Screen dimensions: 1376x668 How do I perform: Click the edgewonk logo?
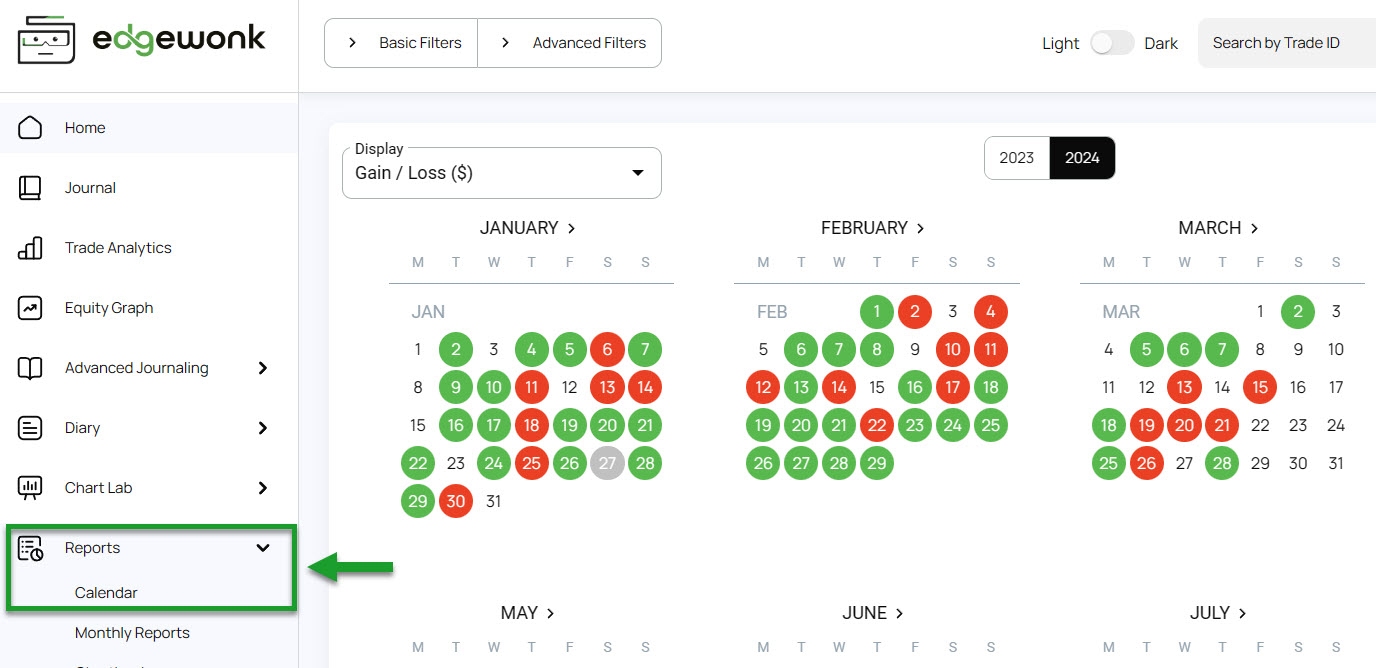coord(142,40)
